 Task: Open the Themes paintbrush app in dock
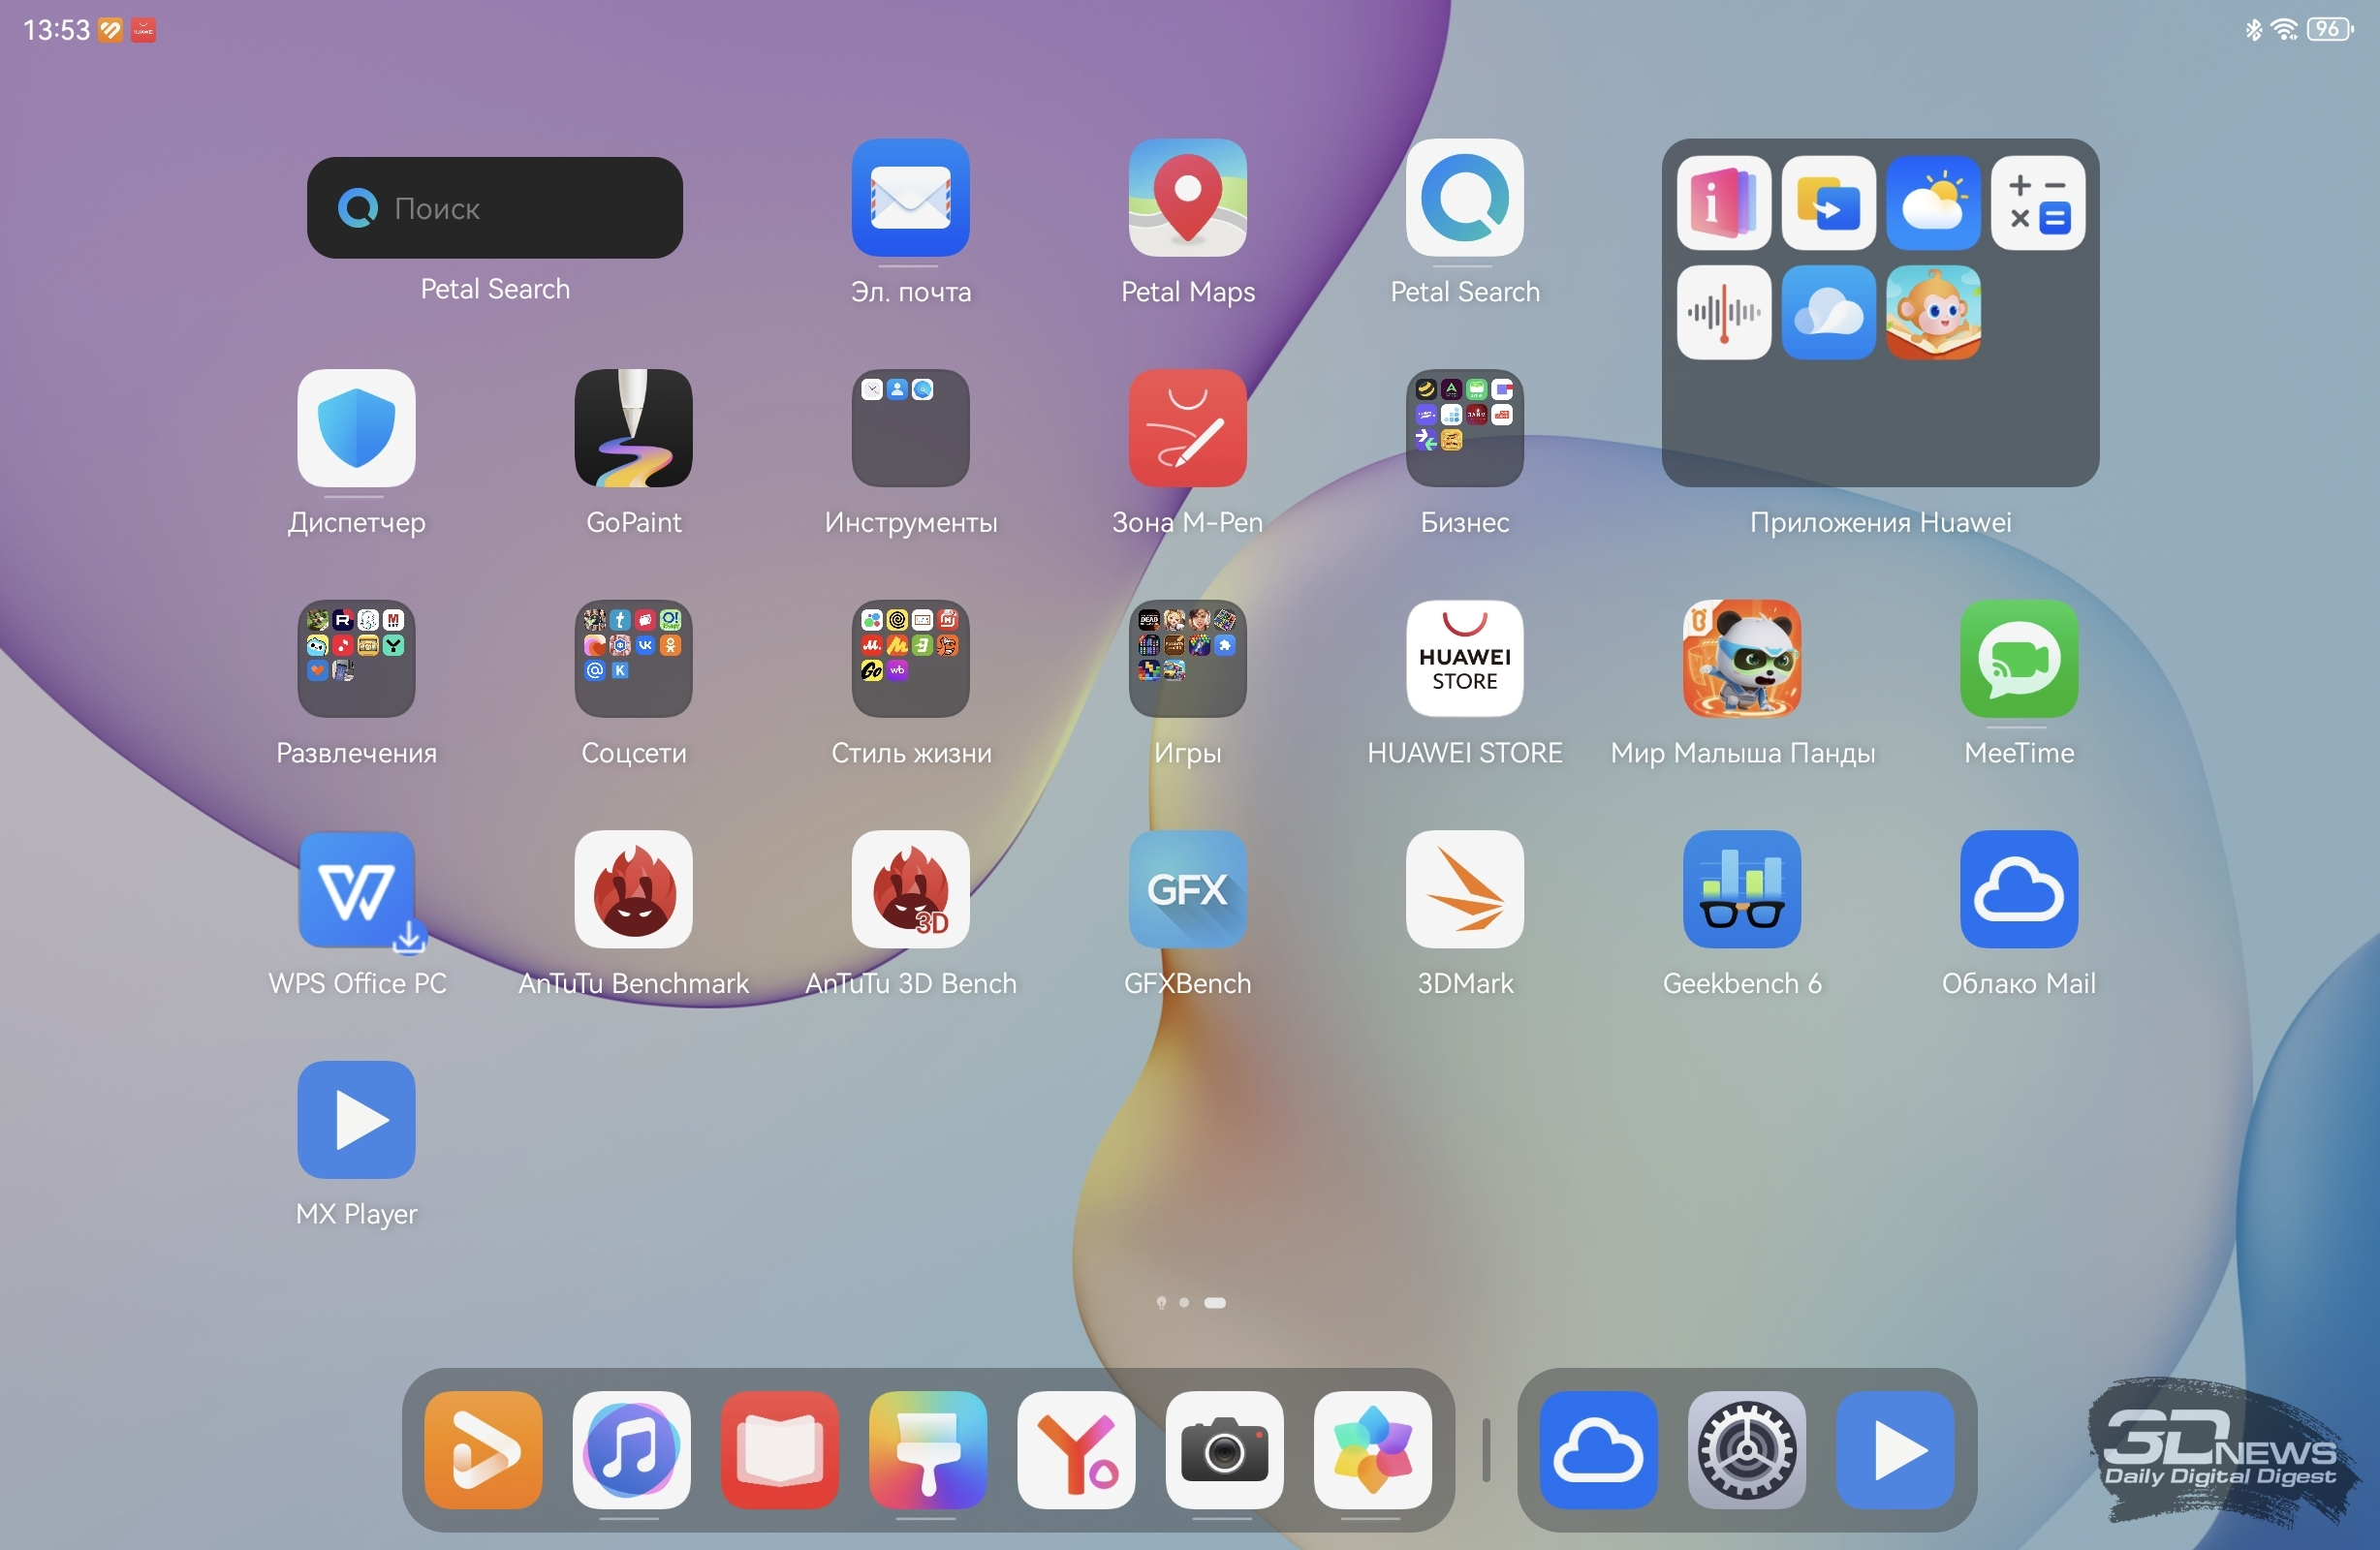point(927,1449)
